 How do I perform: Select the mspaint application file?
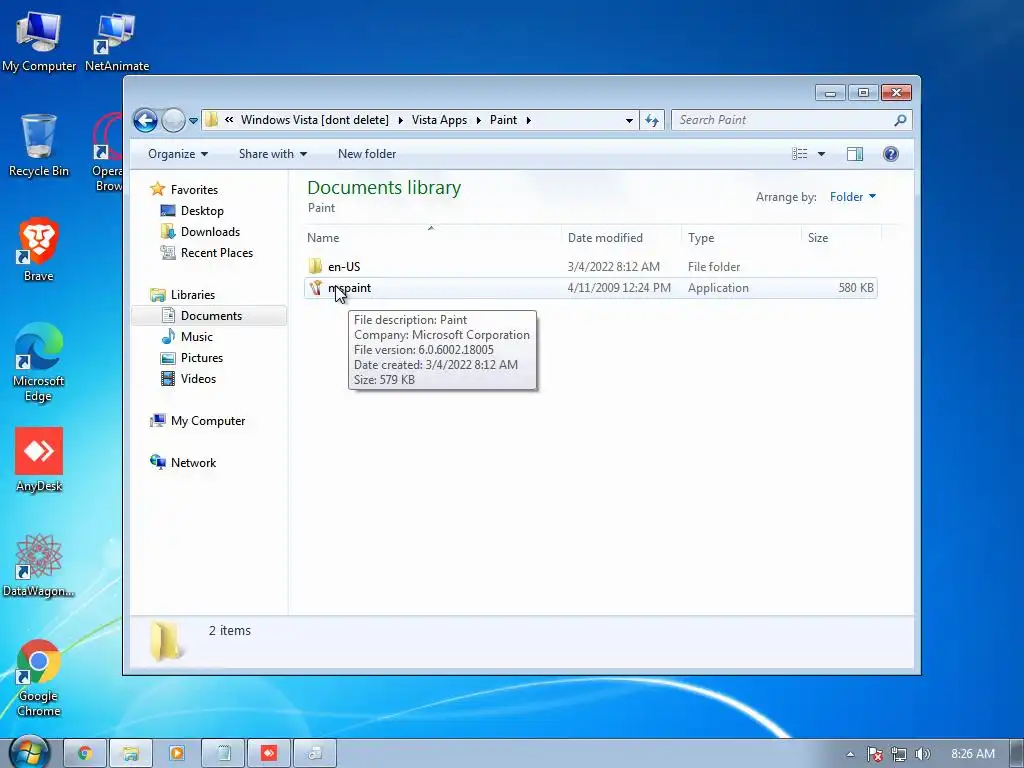(590, 288)
